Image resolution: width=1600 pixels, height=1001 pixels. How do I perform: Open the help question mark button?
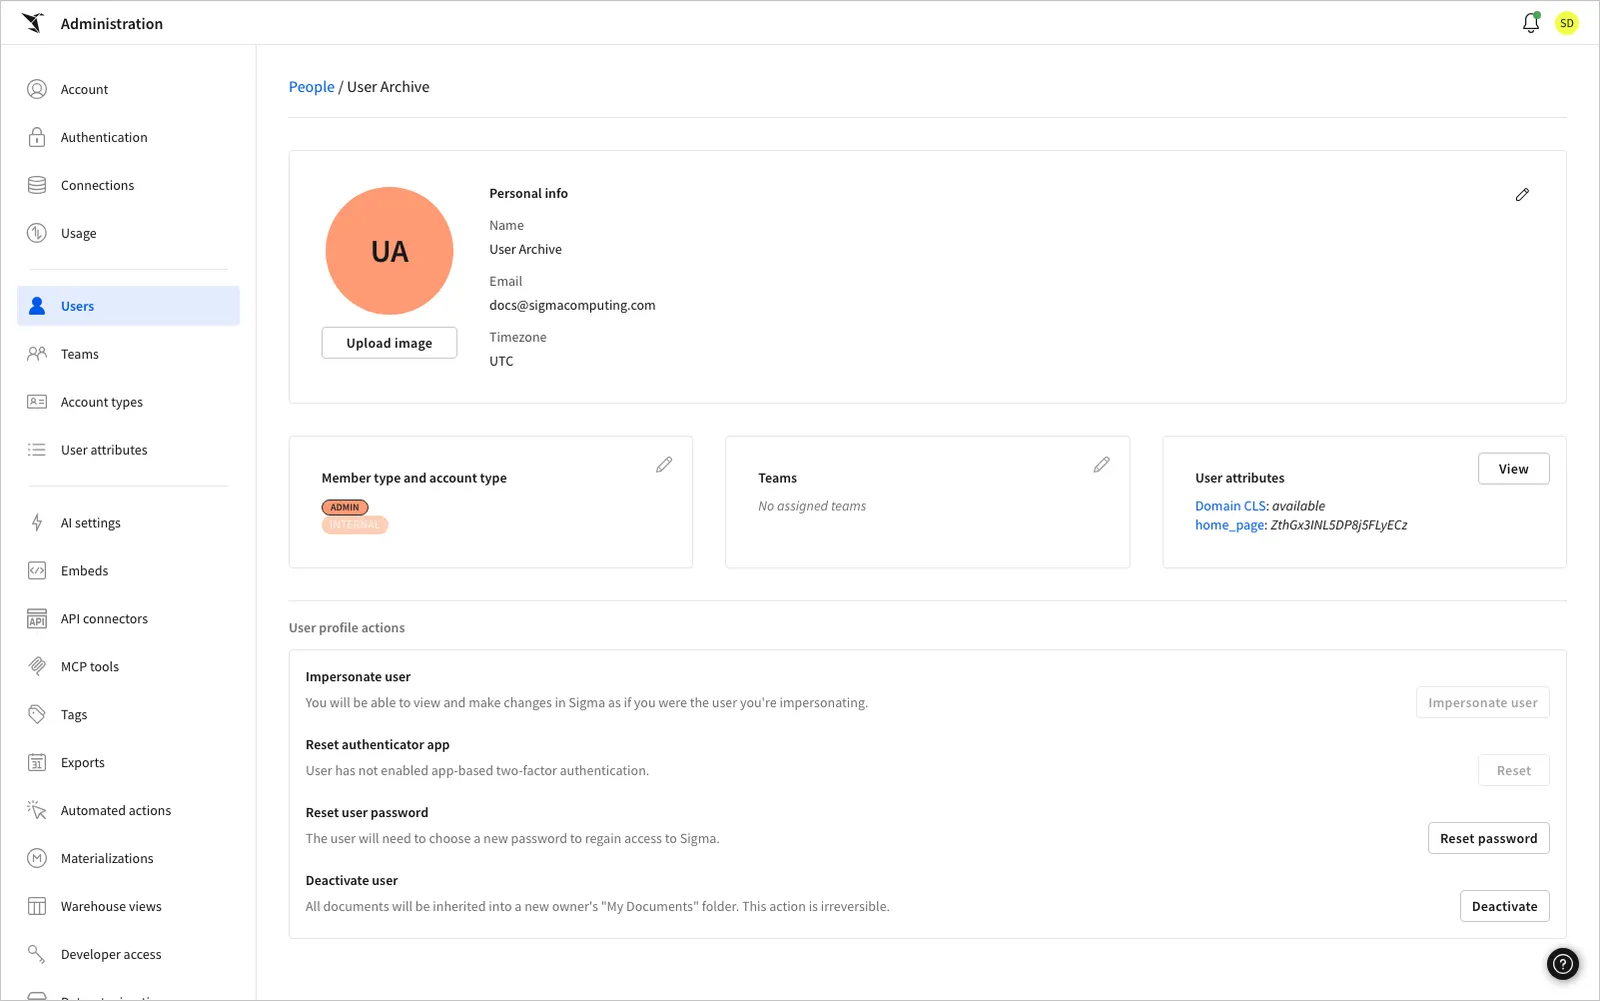point(1562,963)
